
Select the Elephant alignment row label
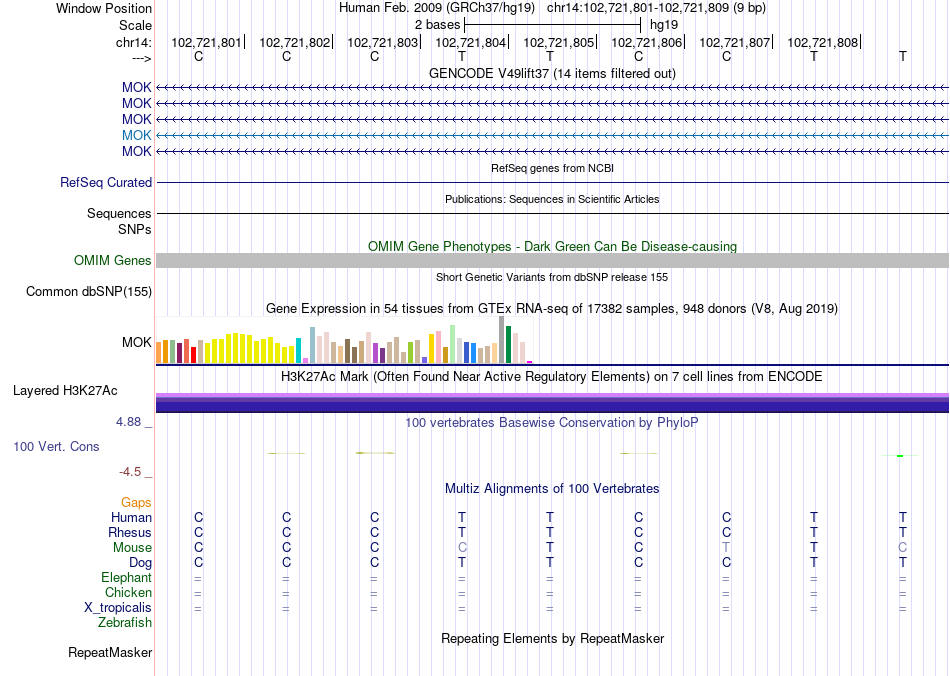point(127,577)
